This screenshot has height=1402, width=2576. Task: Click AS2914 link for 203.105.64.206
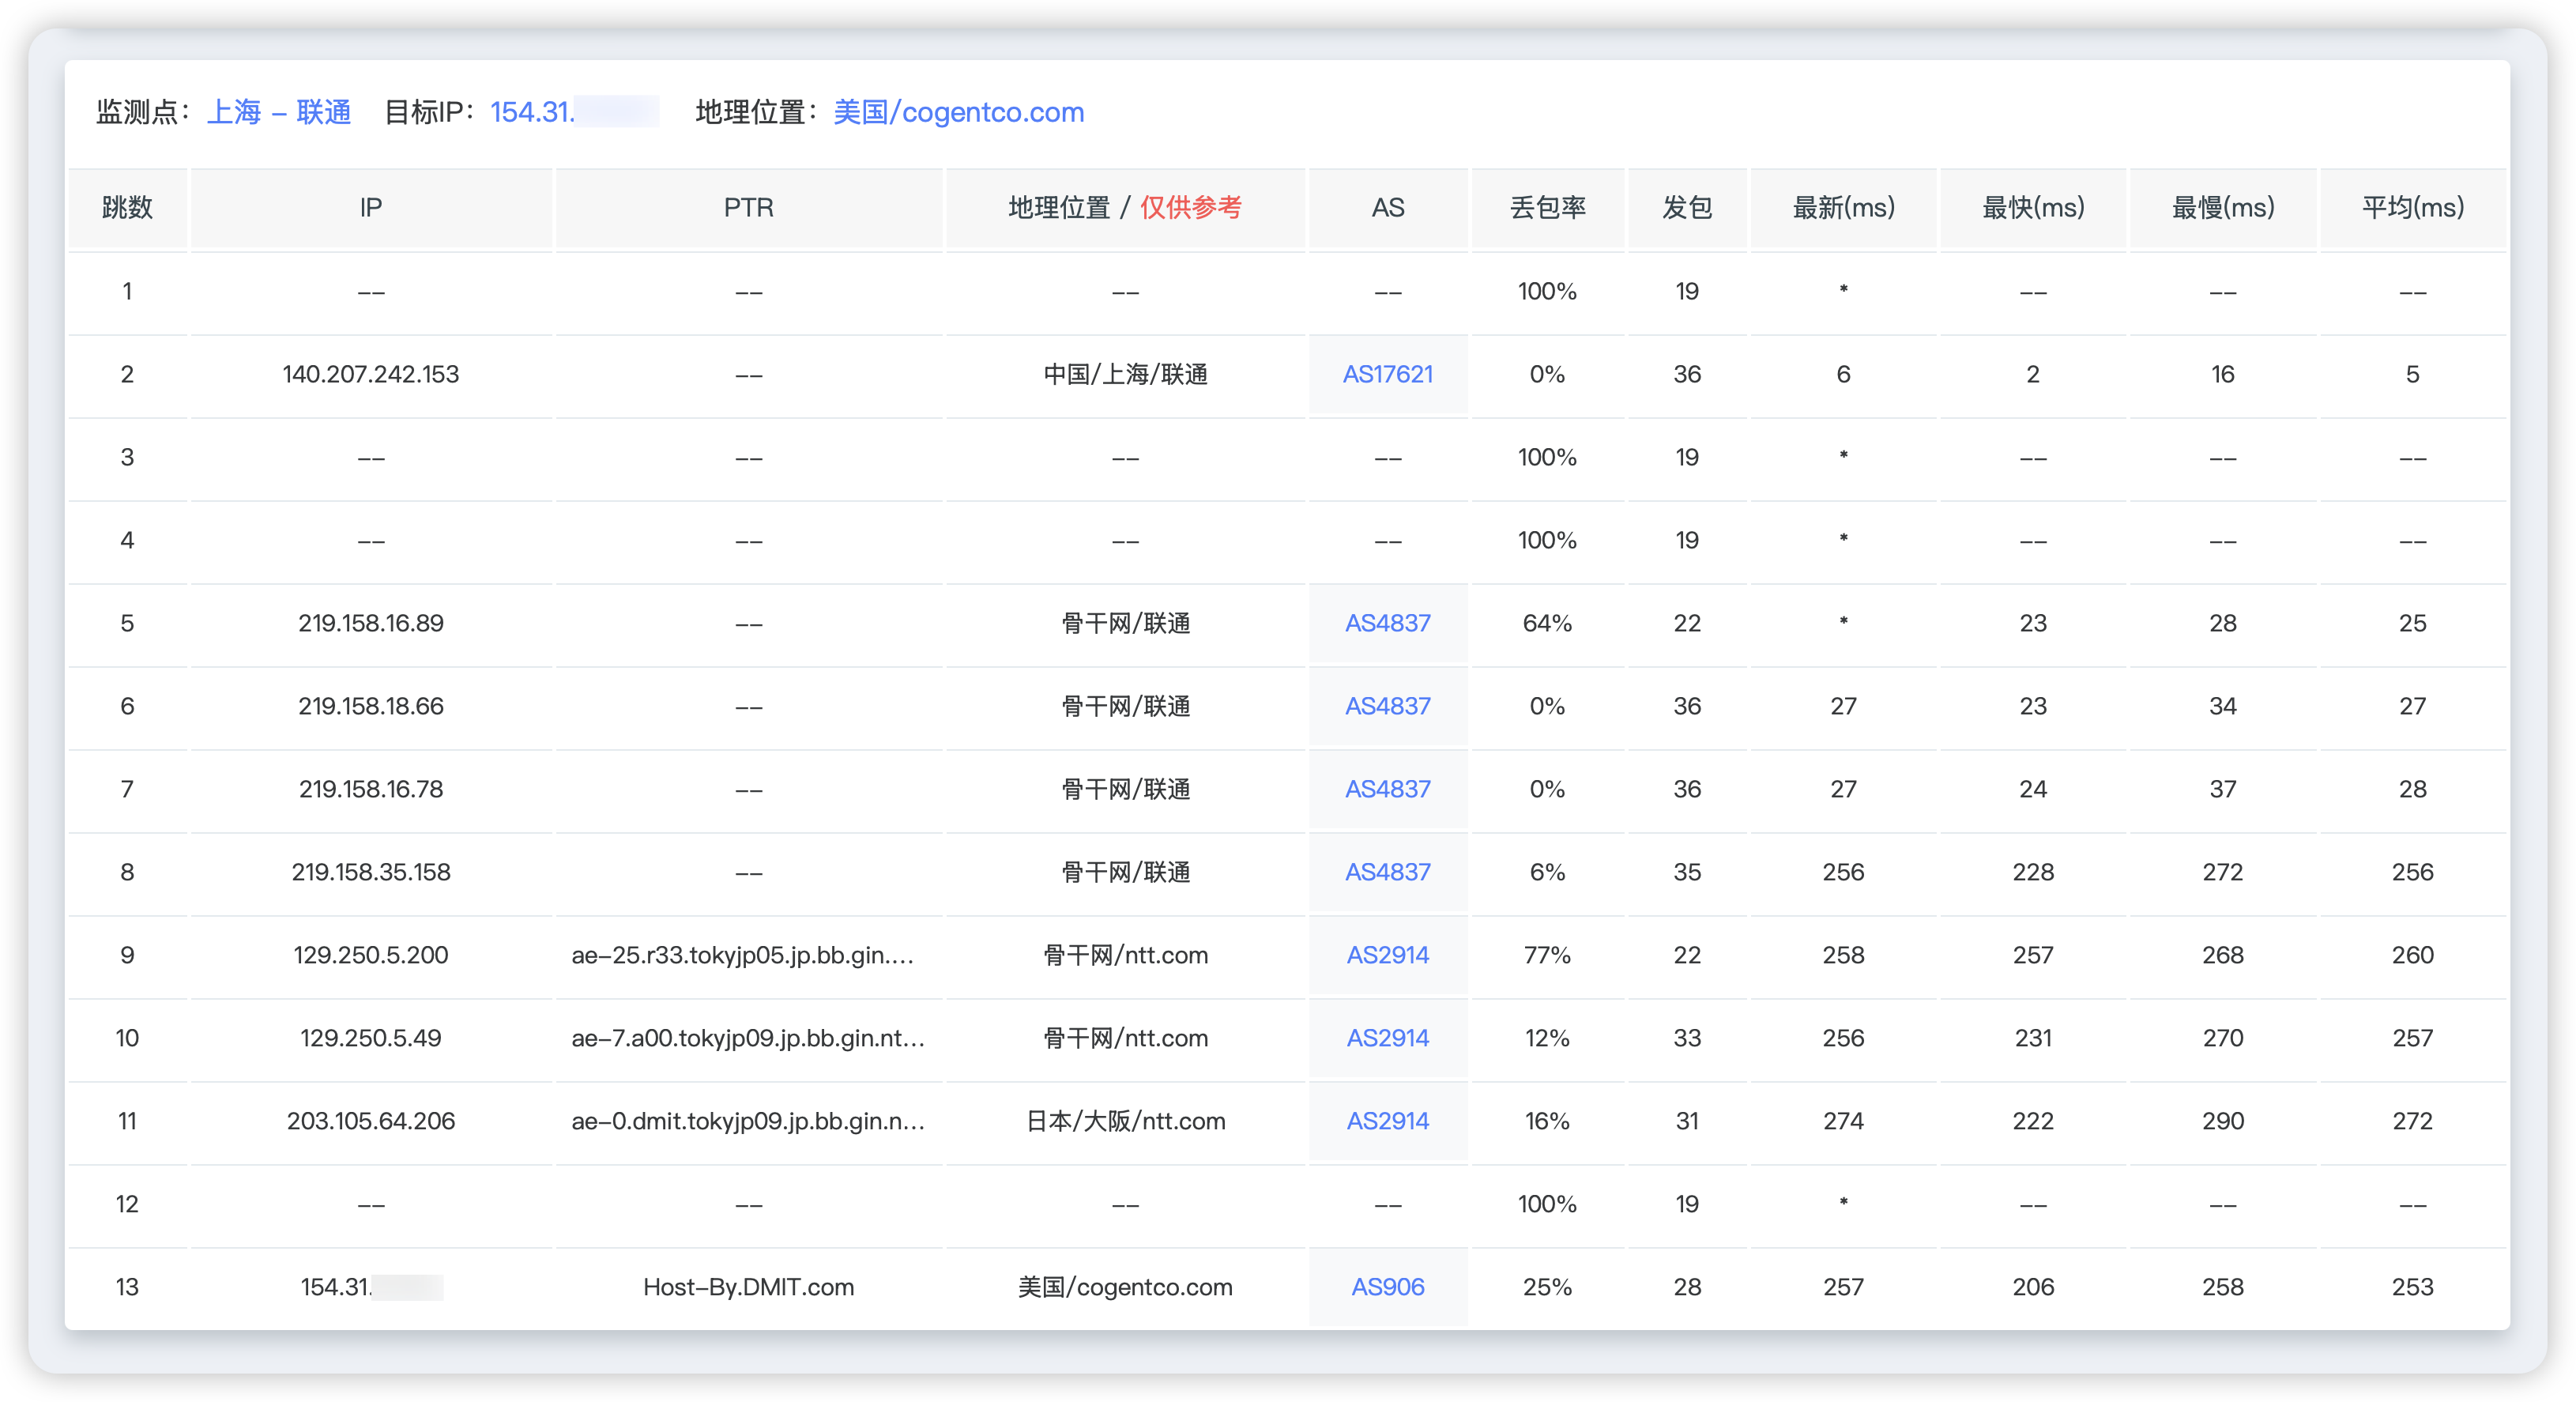[x=1387, y=1121]
